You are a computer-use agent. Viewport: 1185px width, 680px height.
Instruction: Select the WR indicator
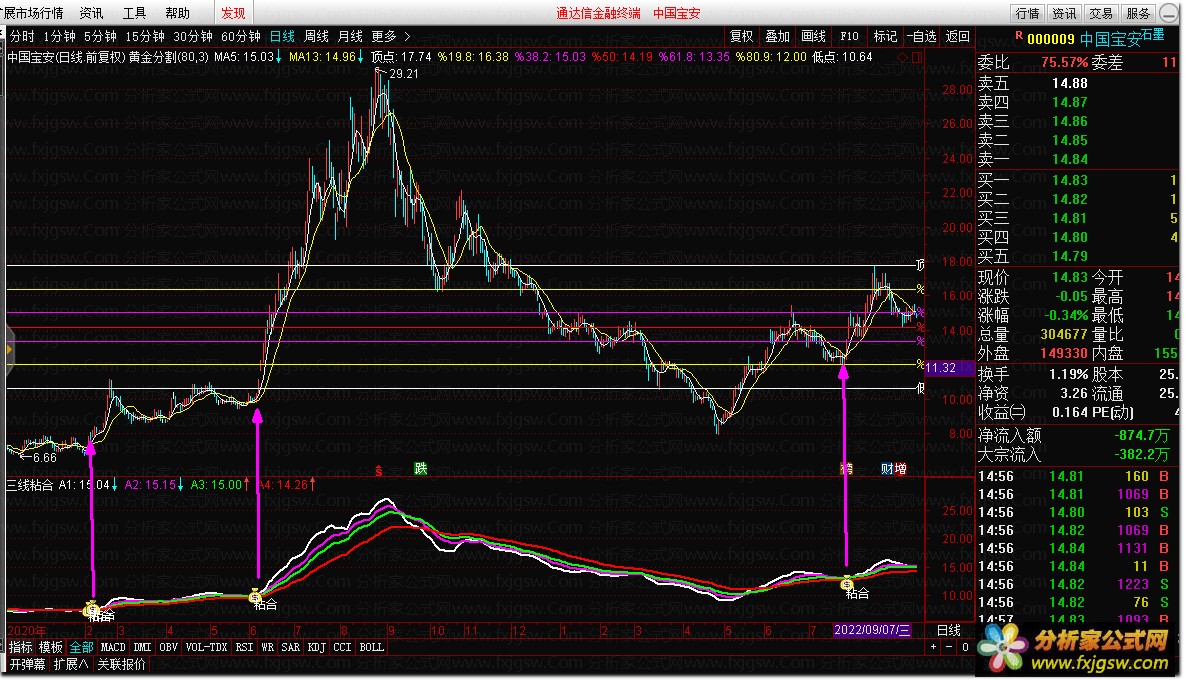(268, 648)
